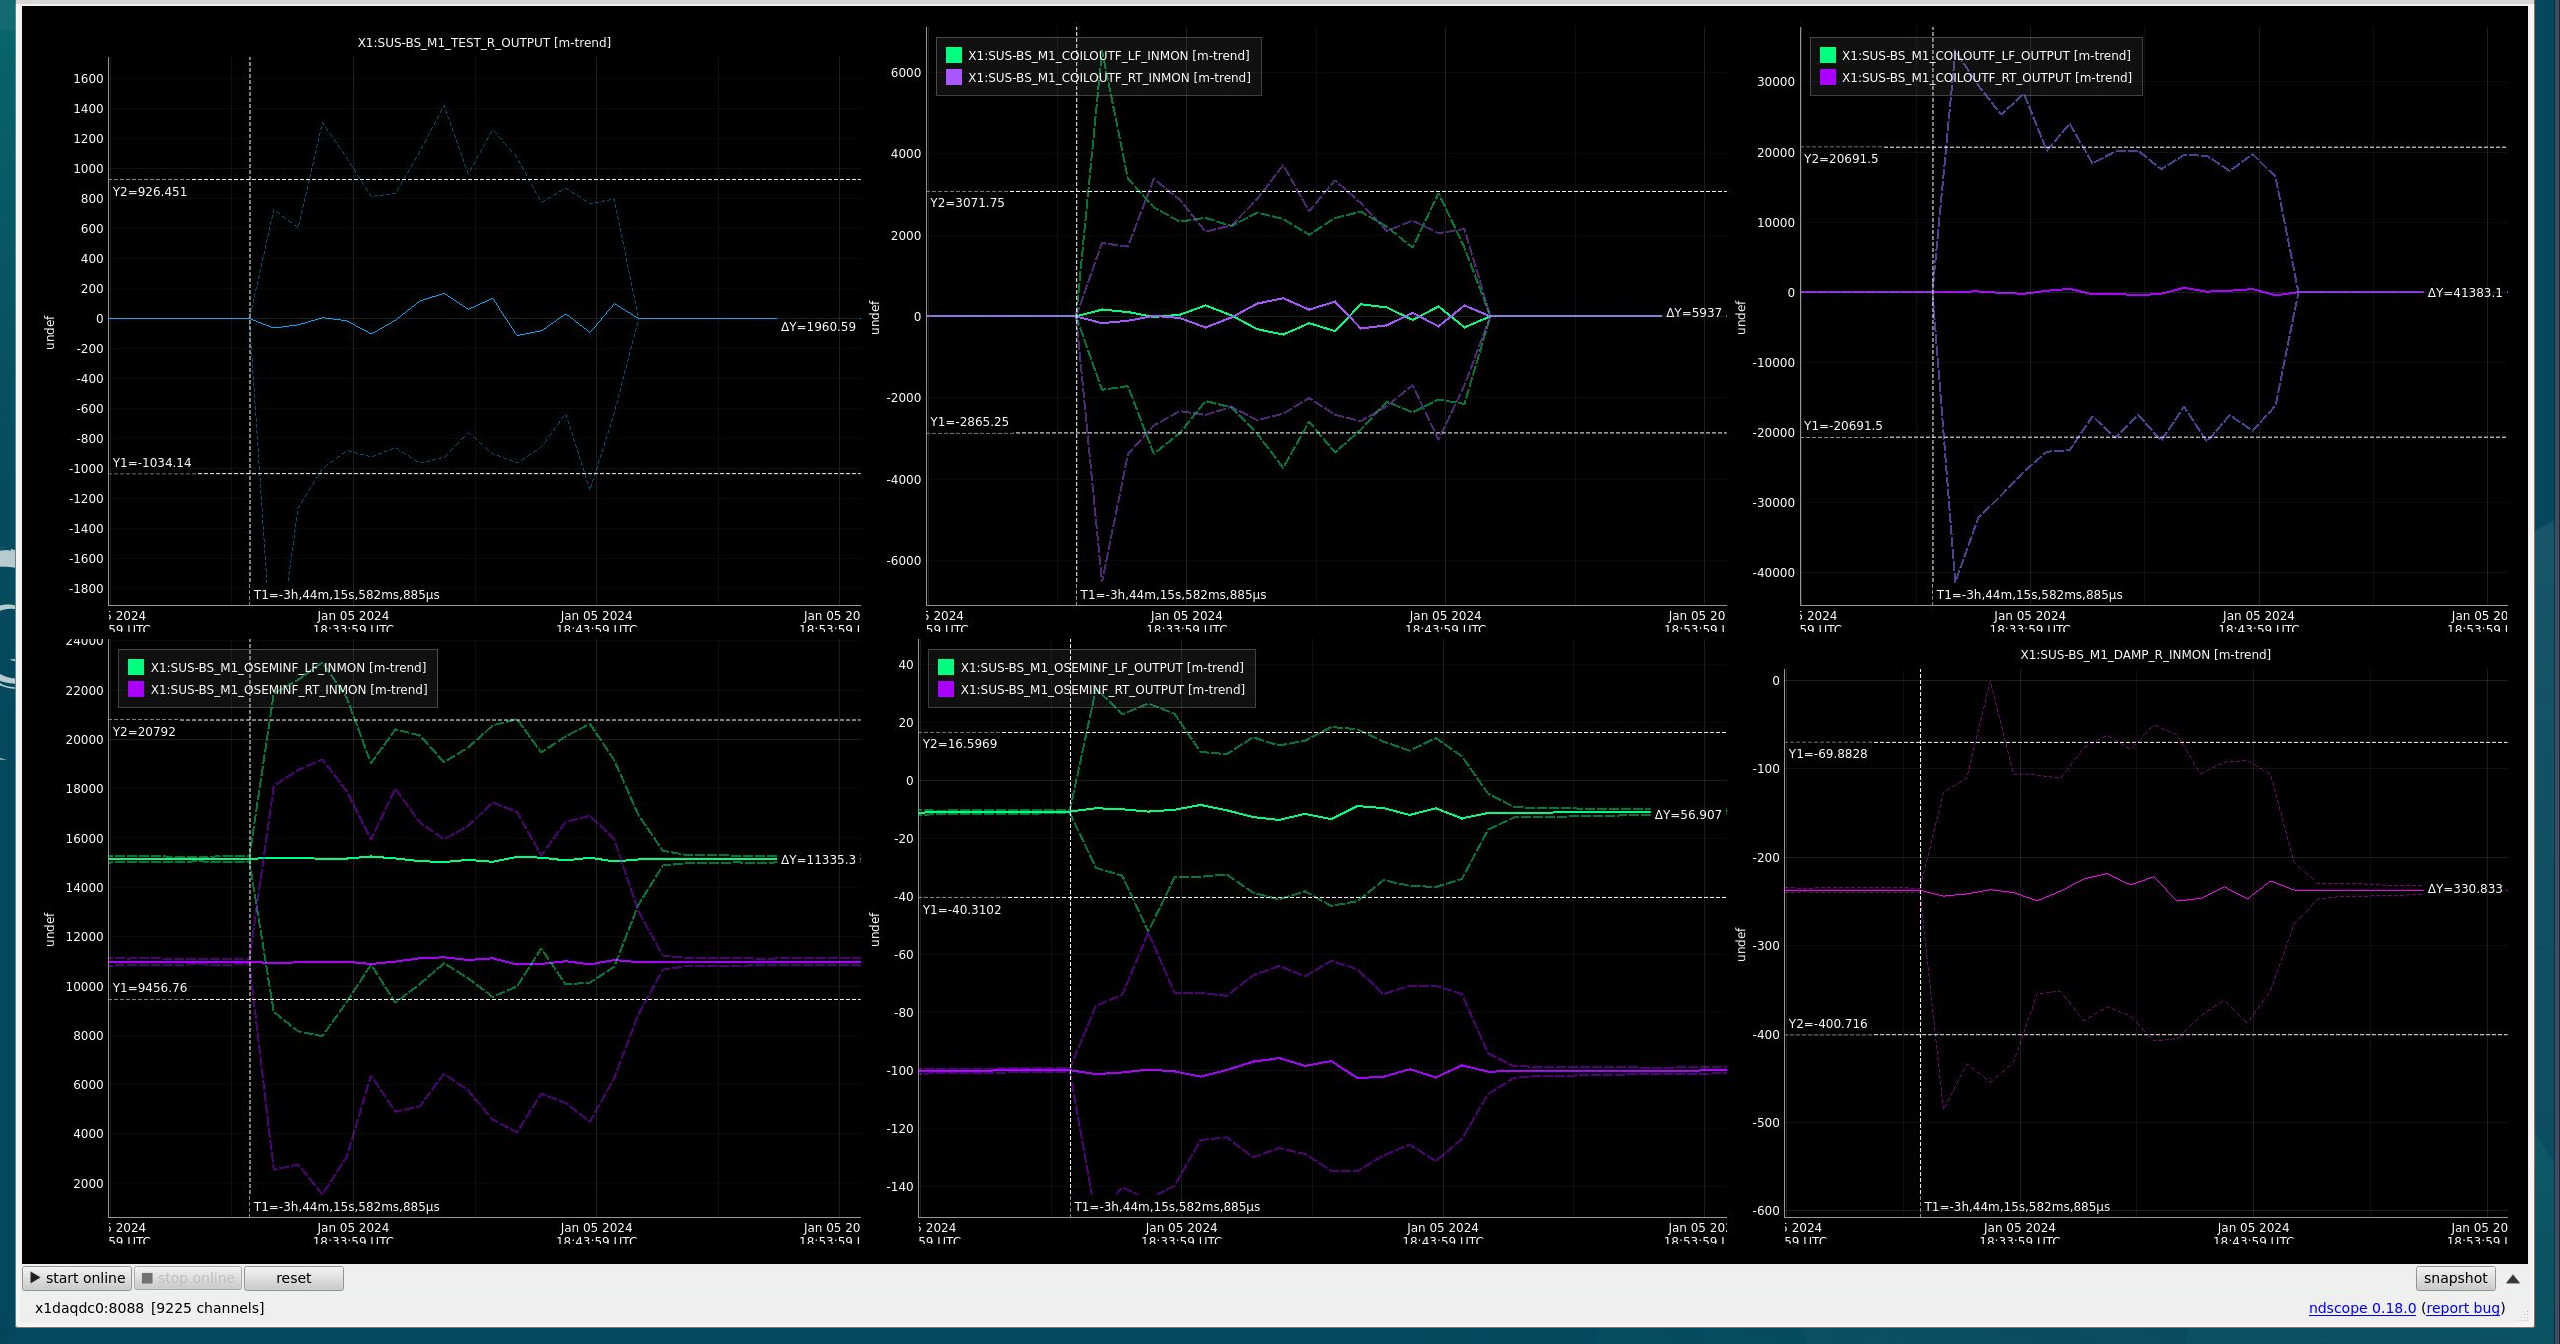Click the COILOUTF_RT_OUTPUT purple legend swatch
Image resolution: width=2560 pixels, height=1344 pixels.
coord(1828,77)
